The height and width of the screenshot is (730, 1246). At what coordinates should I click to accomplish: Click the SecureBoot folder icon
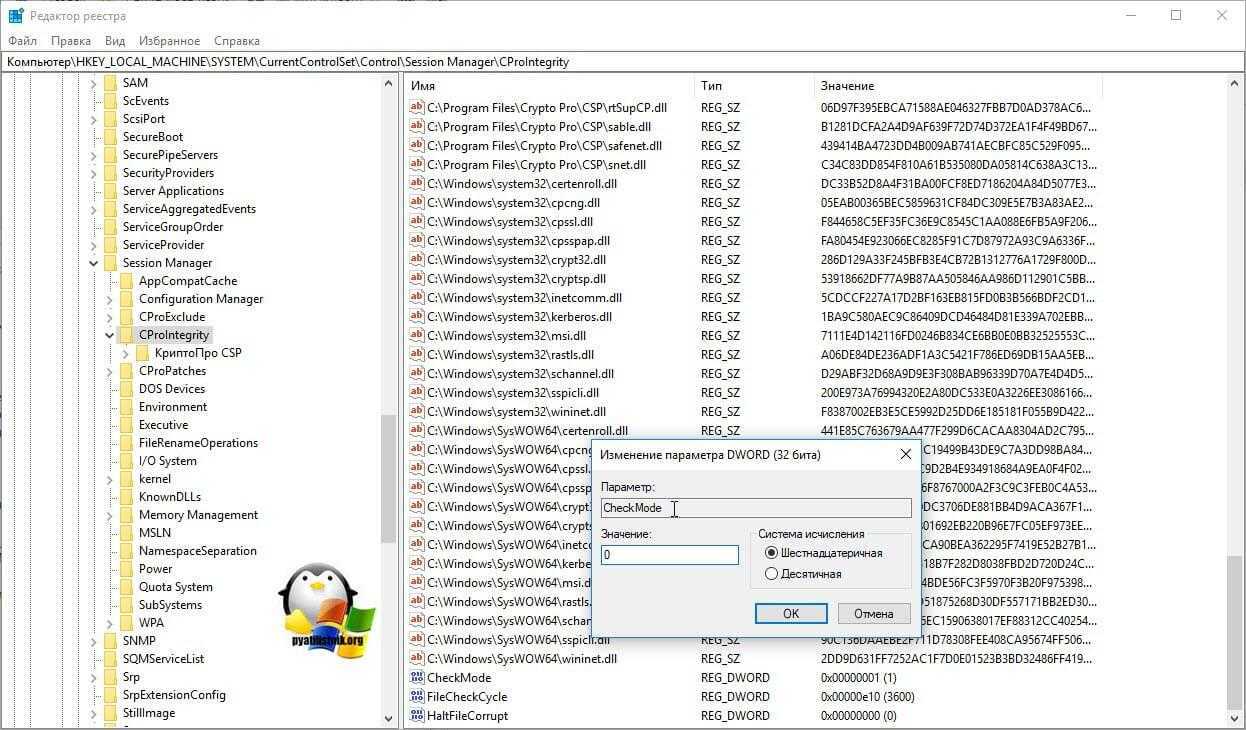click(110, 137)
